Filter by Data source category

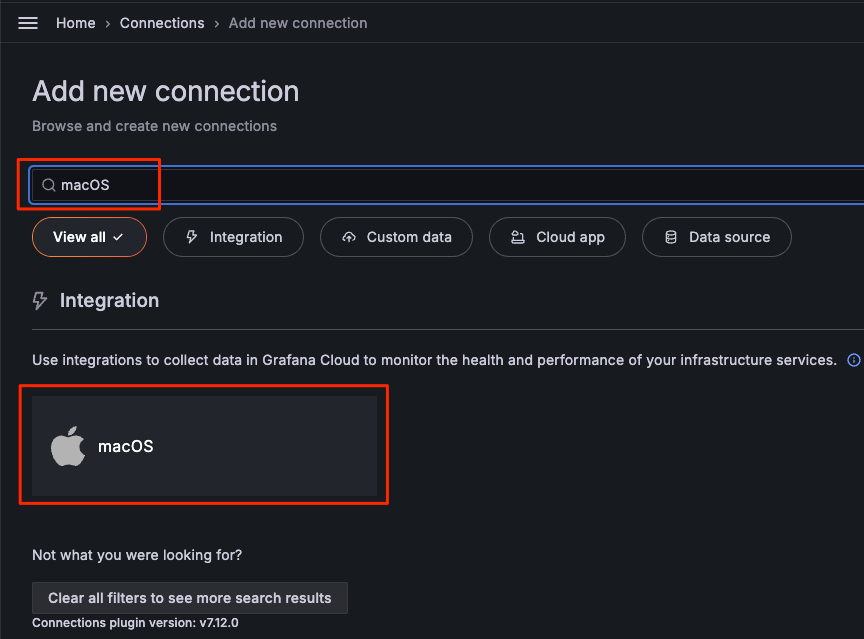716,237
